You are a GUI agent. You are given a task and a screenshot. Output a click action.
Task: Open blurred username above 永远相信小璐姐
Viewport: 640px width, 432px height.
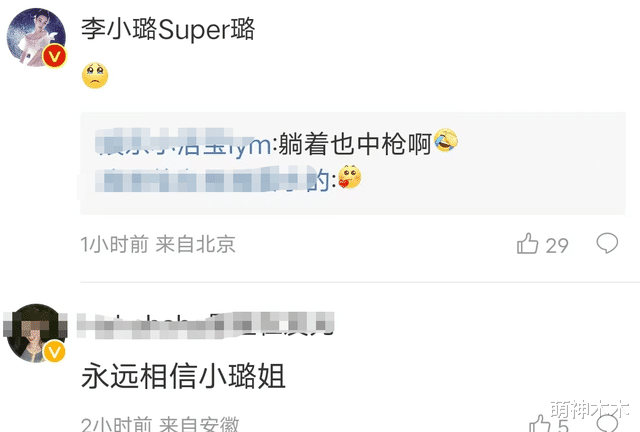206,325
